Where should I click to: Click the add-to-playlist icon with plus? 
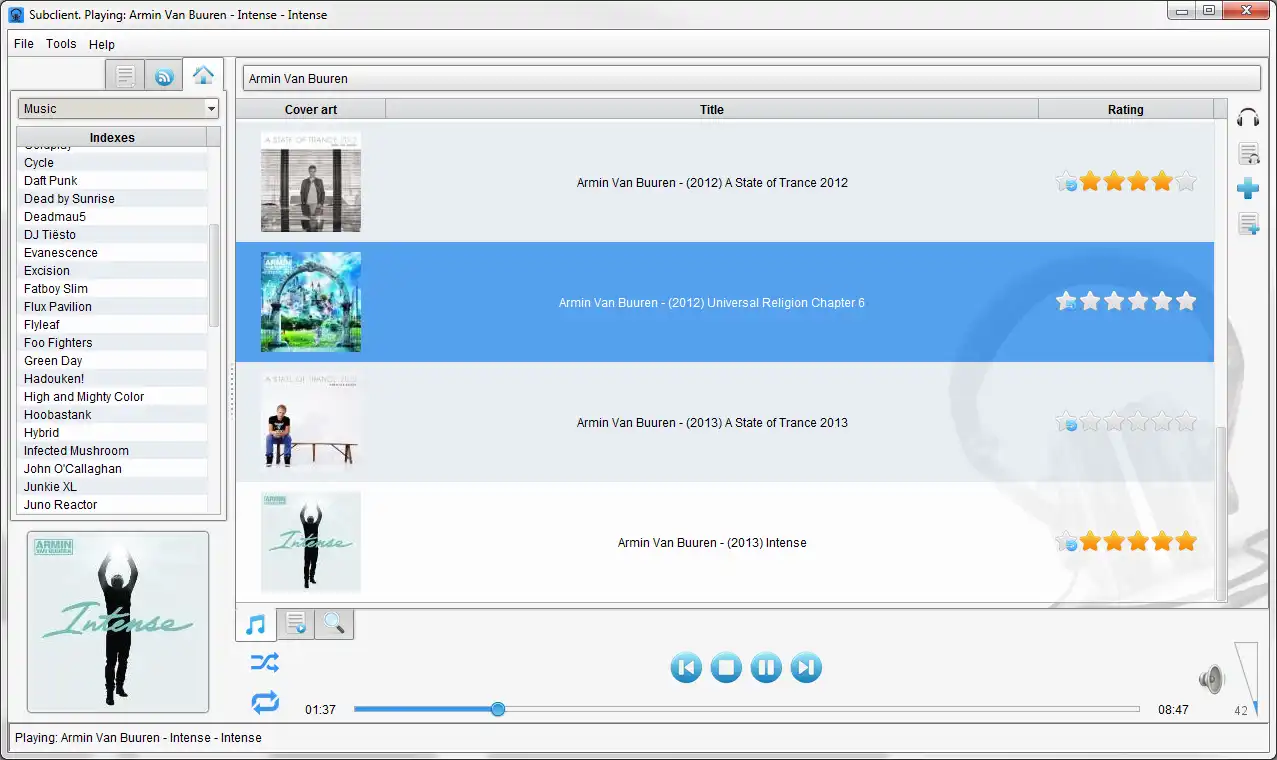(x=1248, y=224)
